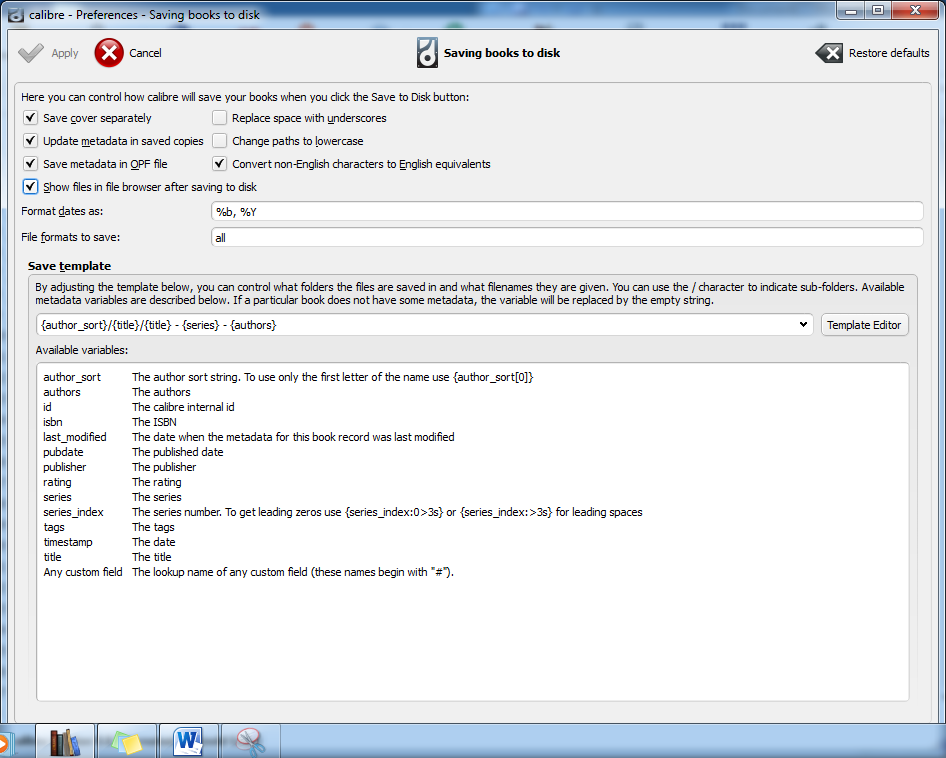Image resolution: width=946 pixels, height=758 pixels.
Task: Select the title variable name
Action: click(x=52, y=557)
